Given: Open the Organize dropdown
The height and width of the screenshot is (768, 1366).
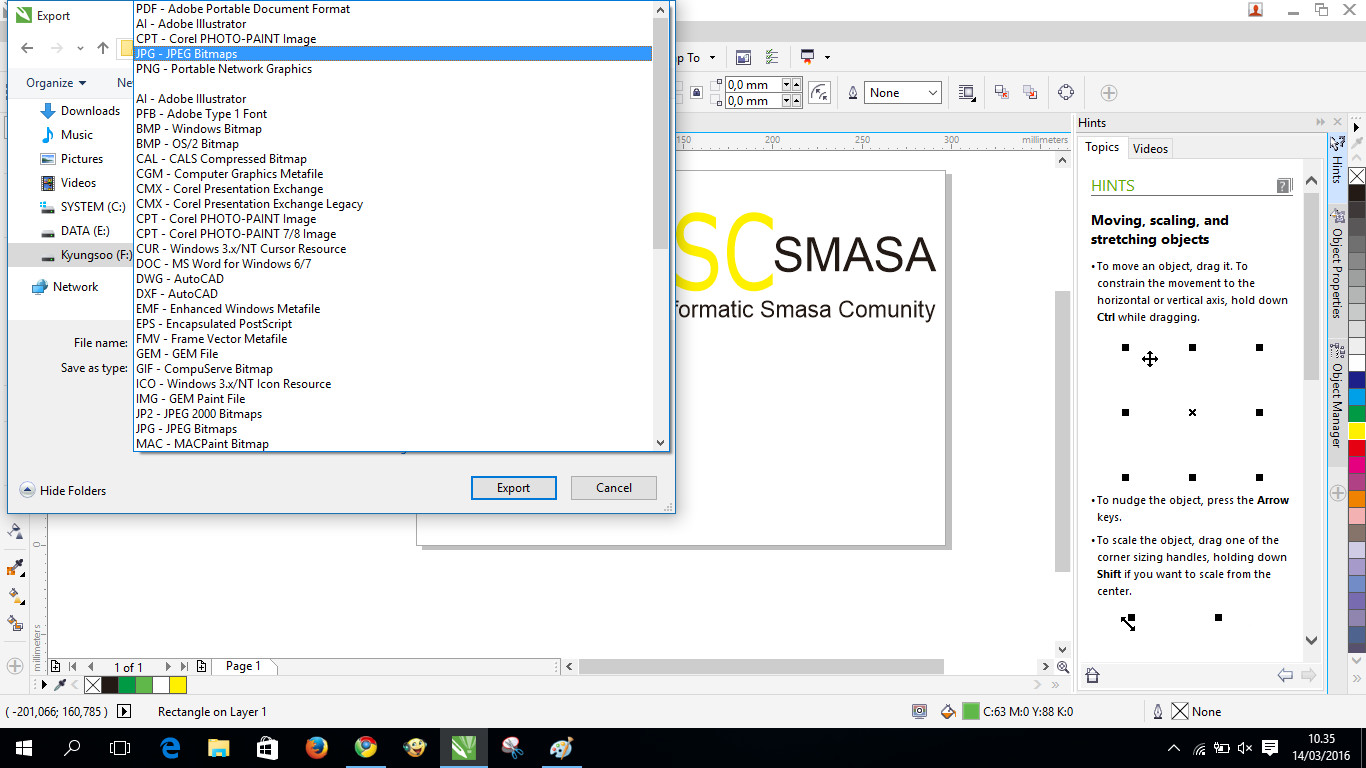Looking at the screenshot, I should tap(56, 83).
